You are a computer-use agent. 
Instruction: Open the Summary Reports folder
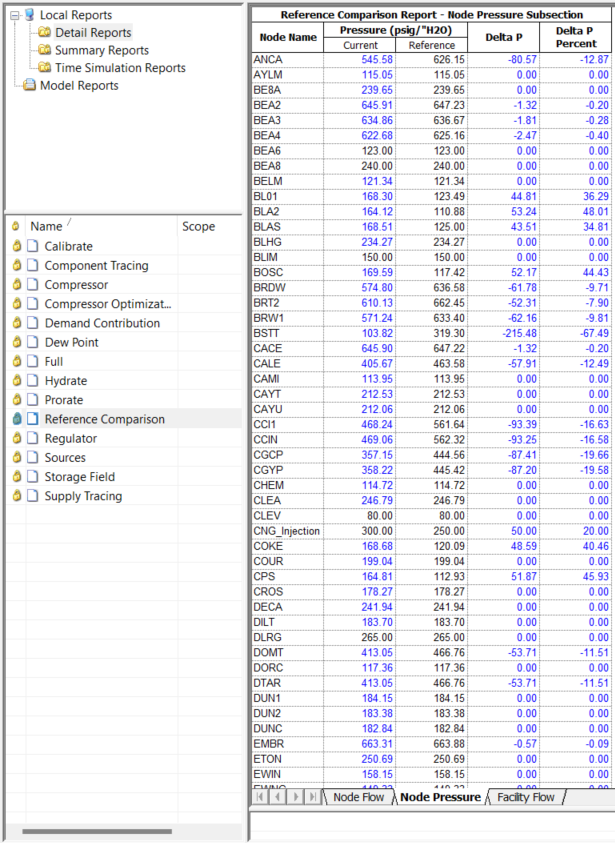click(x=102, y=51)
